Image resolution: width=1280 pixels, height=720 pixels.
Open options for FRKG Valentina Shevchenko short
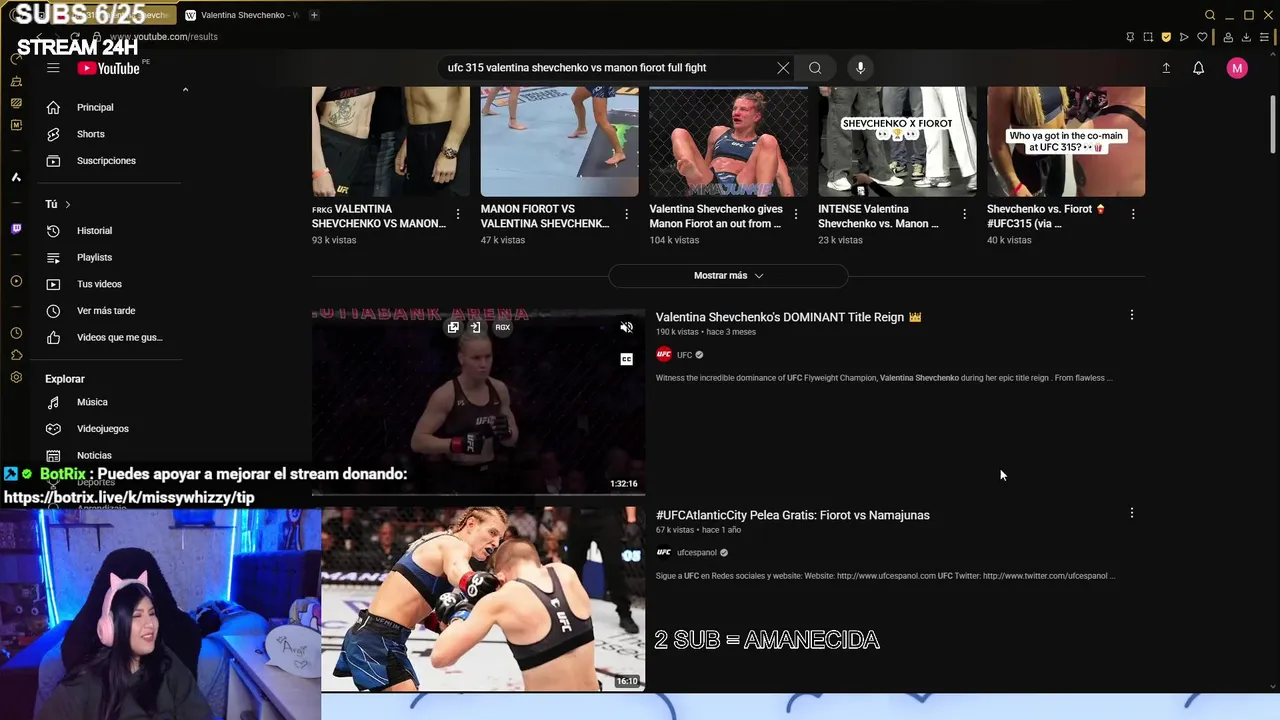pyautogui.click(x=458, y=214)
